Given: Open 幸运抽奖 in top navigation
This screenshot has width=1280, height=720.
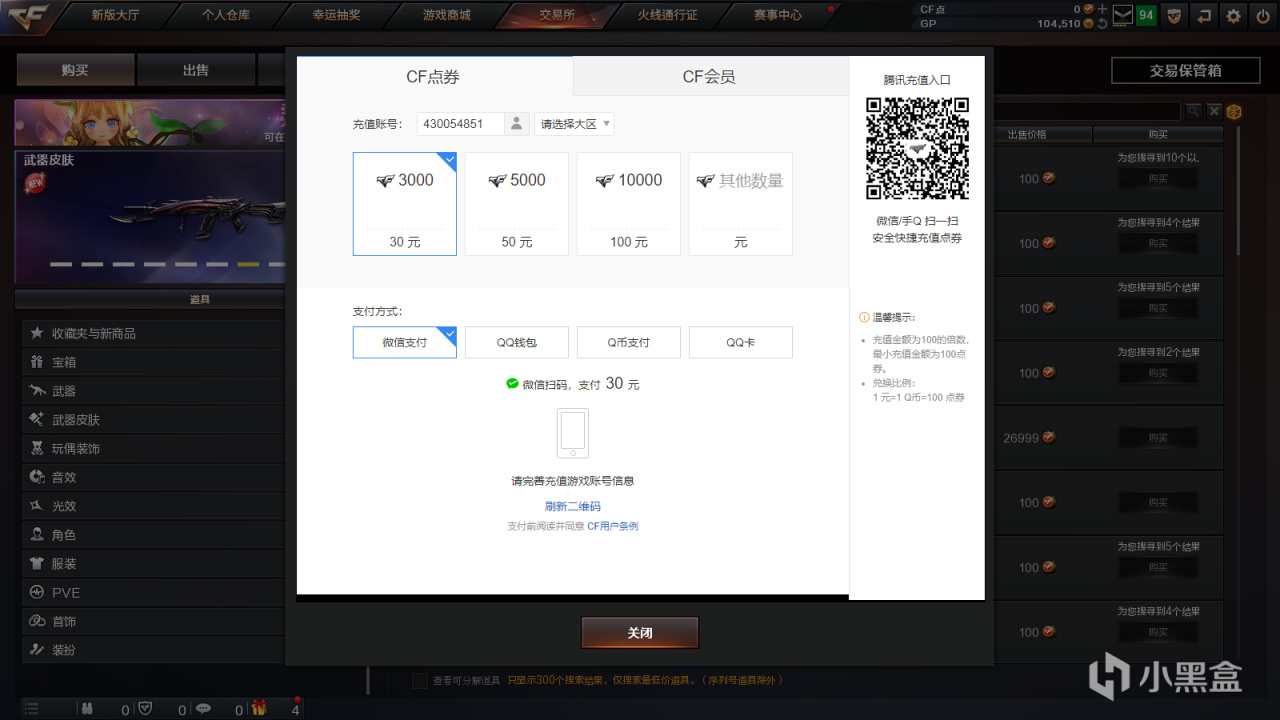Looking at the screenshot, I should point(336,15).
